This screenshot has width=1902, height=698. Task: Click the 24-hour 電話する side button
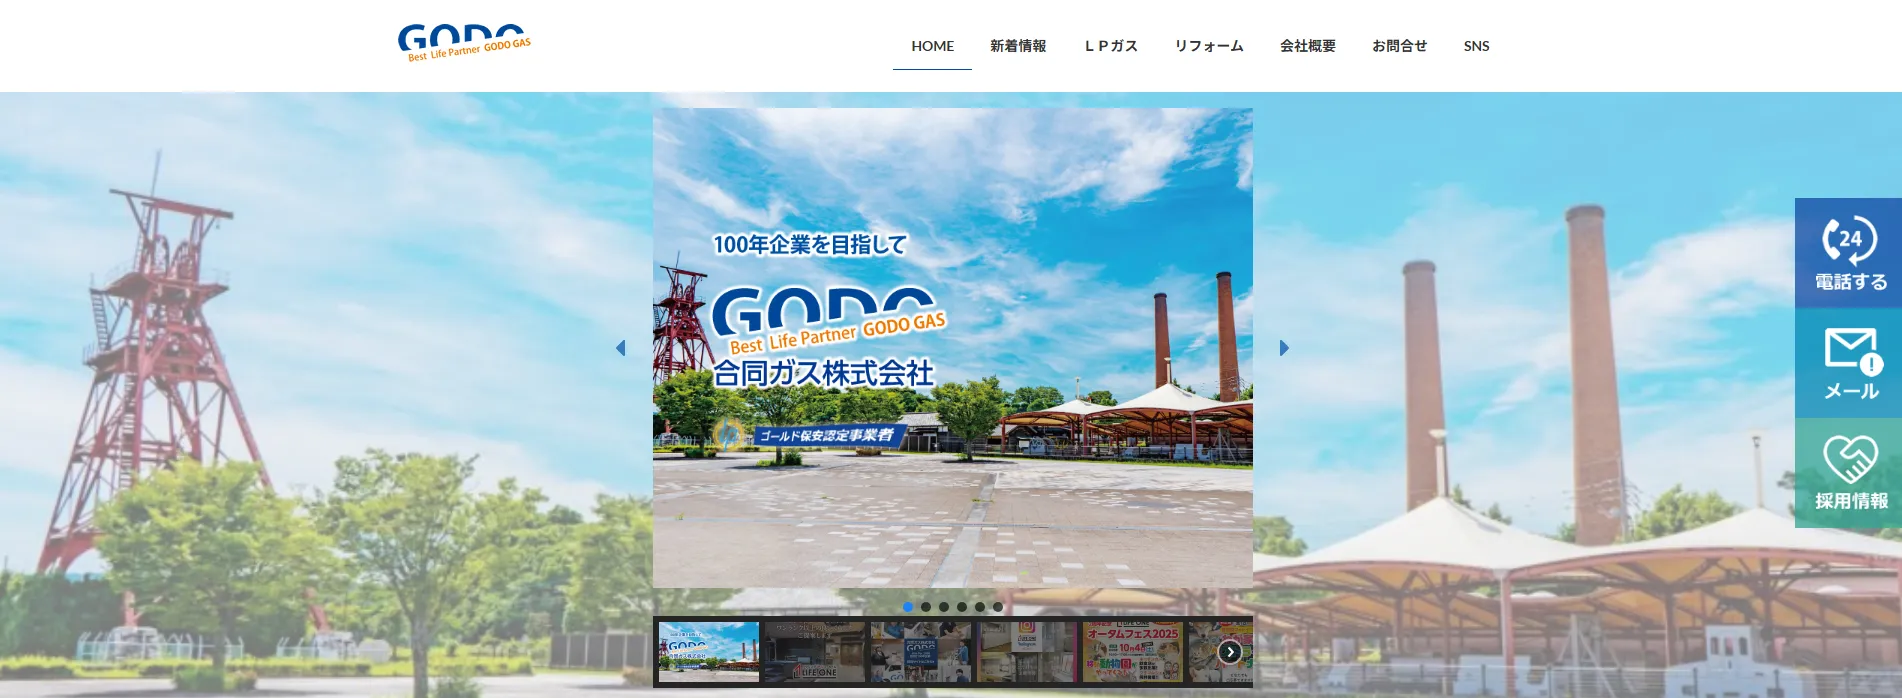pos(1848,253)
